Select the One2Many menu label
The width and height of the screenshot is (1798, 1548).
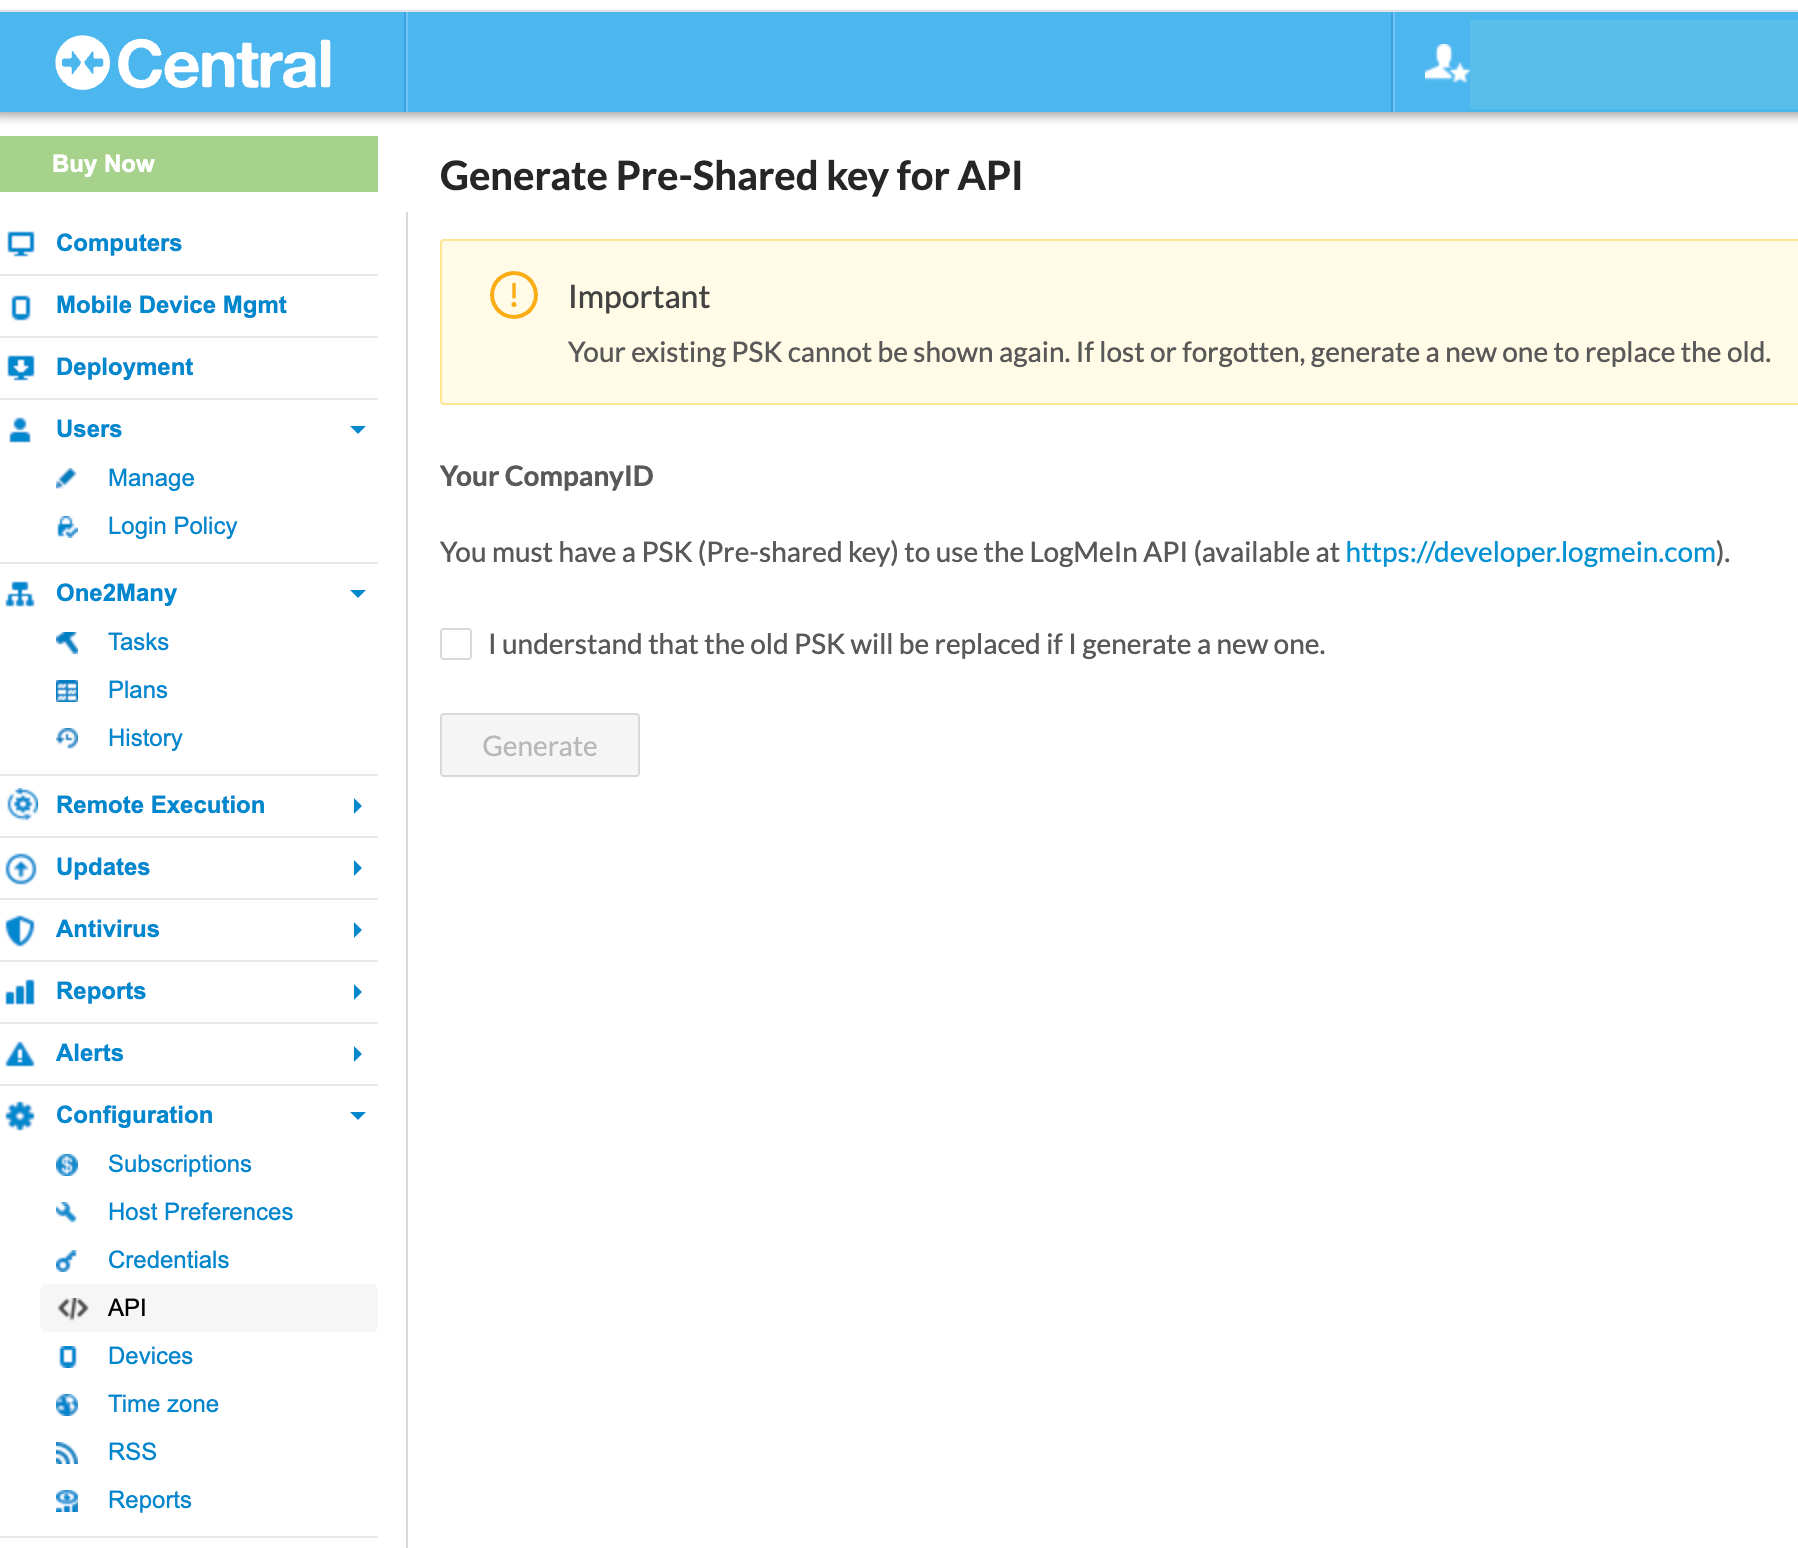pos(116,593)
